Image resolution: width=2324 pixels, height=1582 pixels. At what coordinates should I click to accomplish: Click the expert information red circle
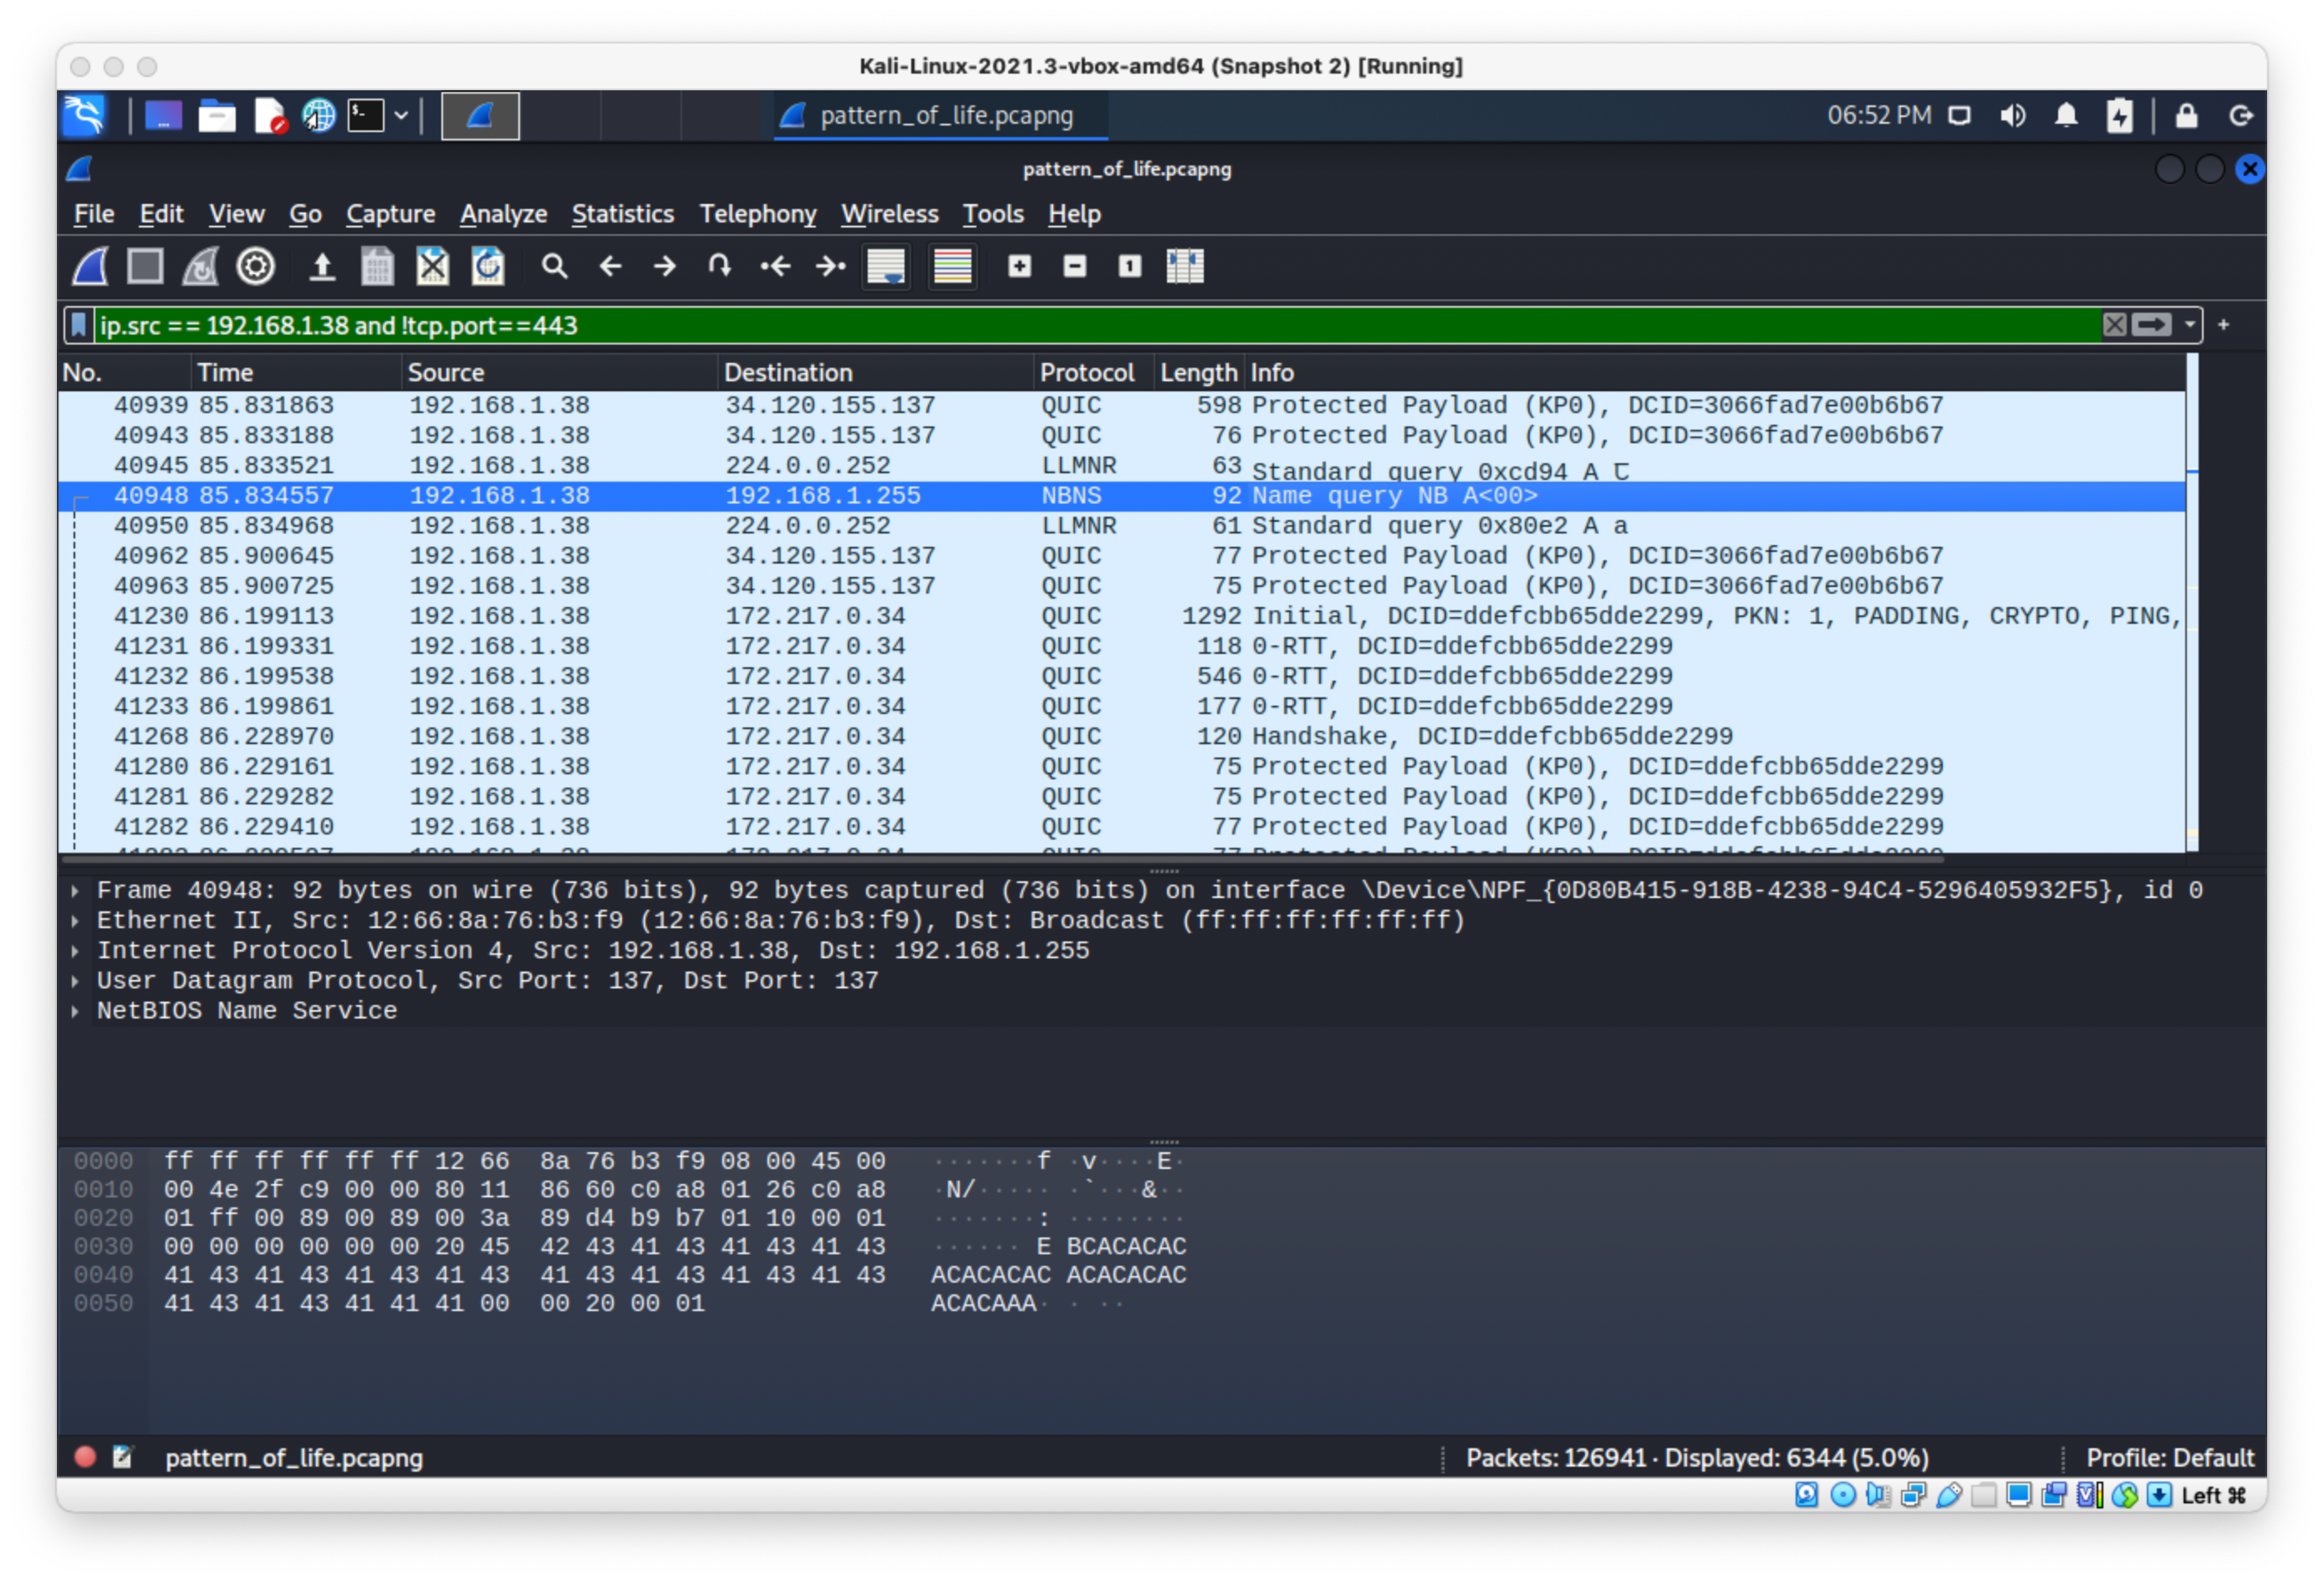85,1457
